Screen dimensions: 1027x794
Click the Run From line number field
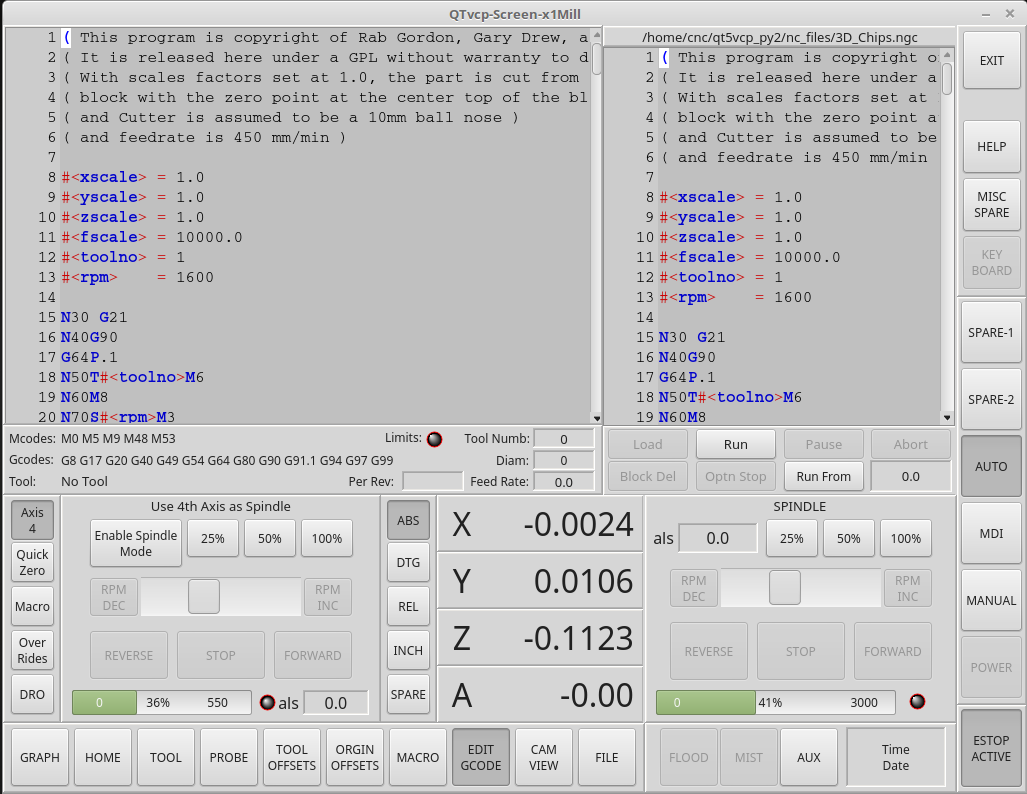[910, 476]
